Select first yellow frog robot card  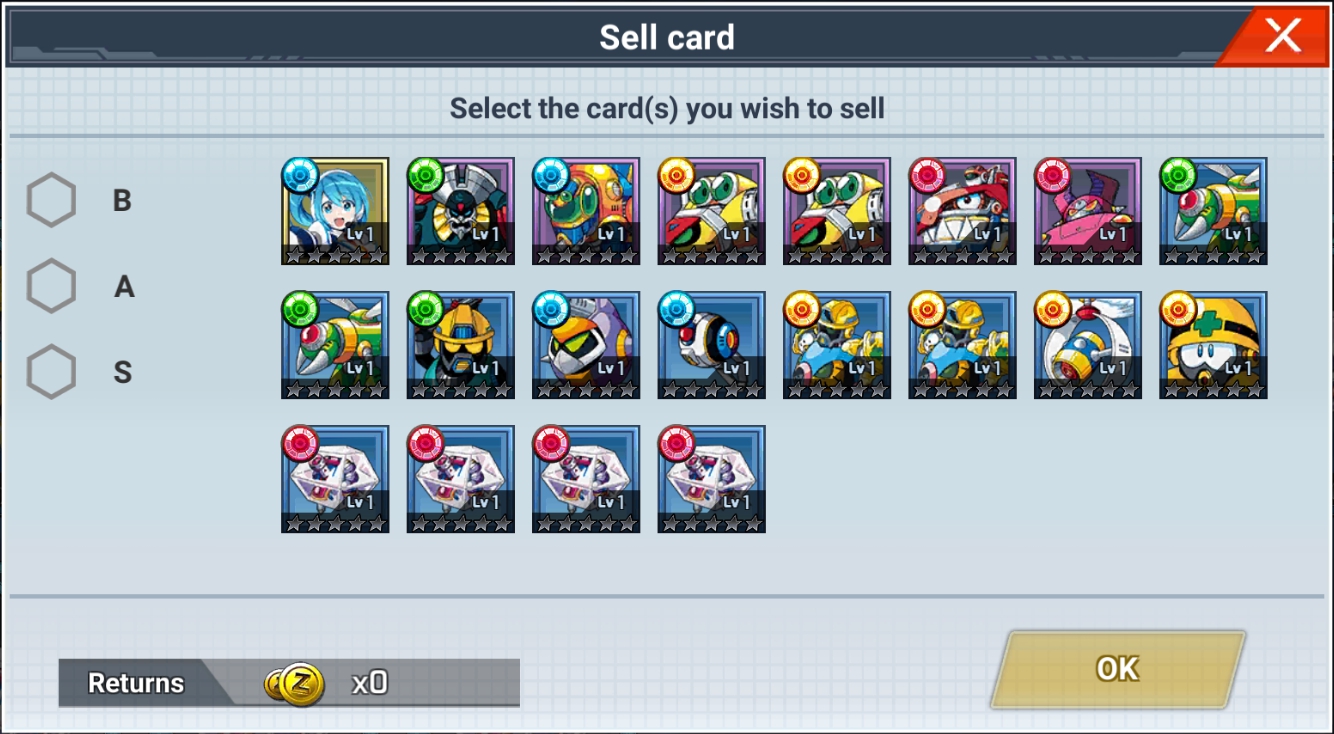(x=712, y=211)
